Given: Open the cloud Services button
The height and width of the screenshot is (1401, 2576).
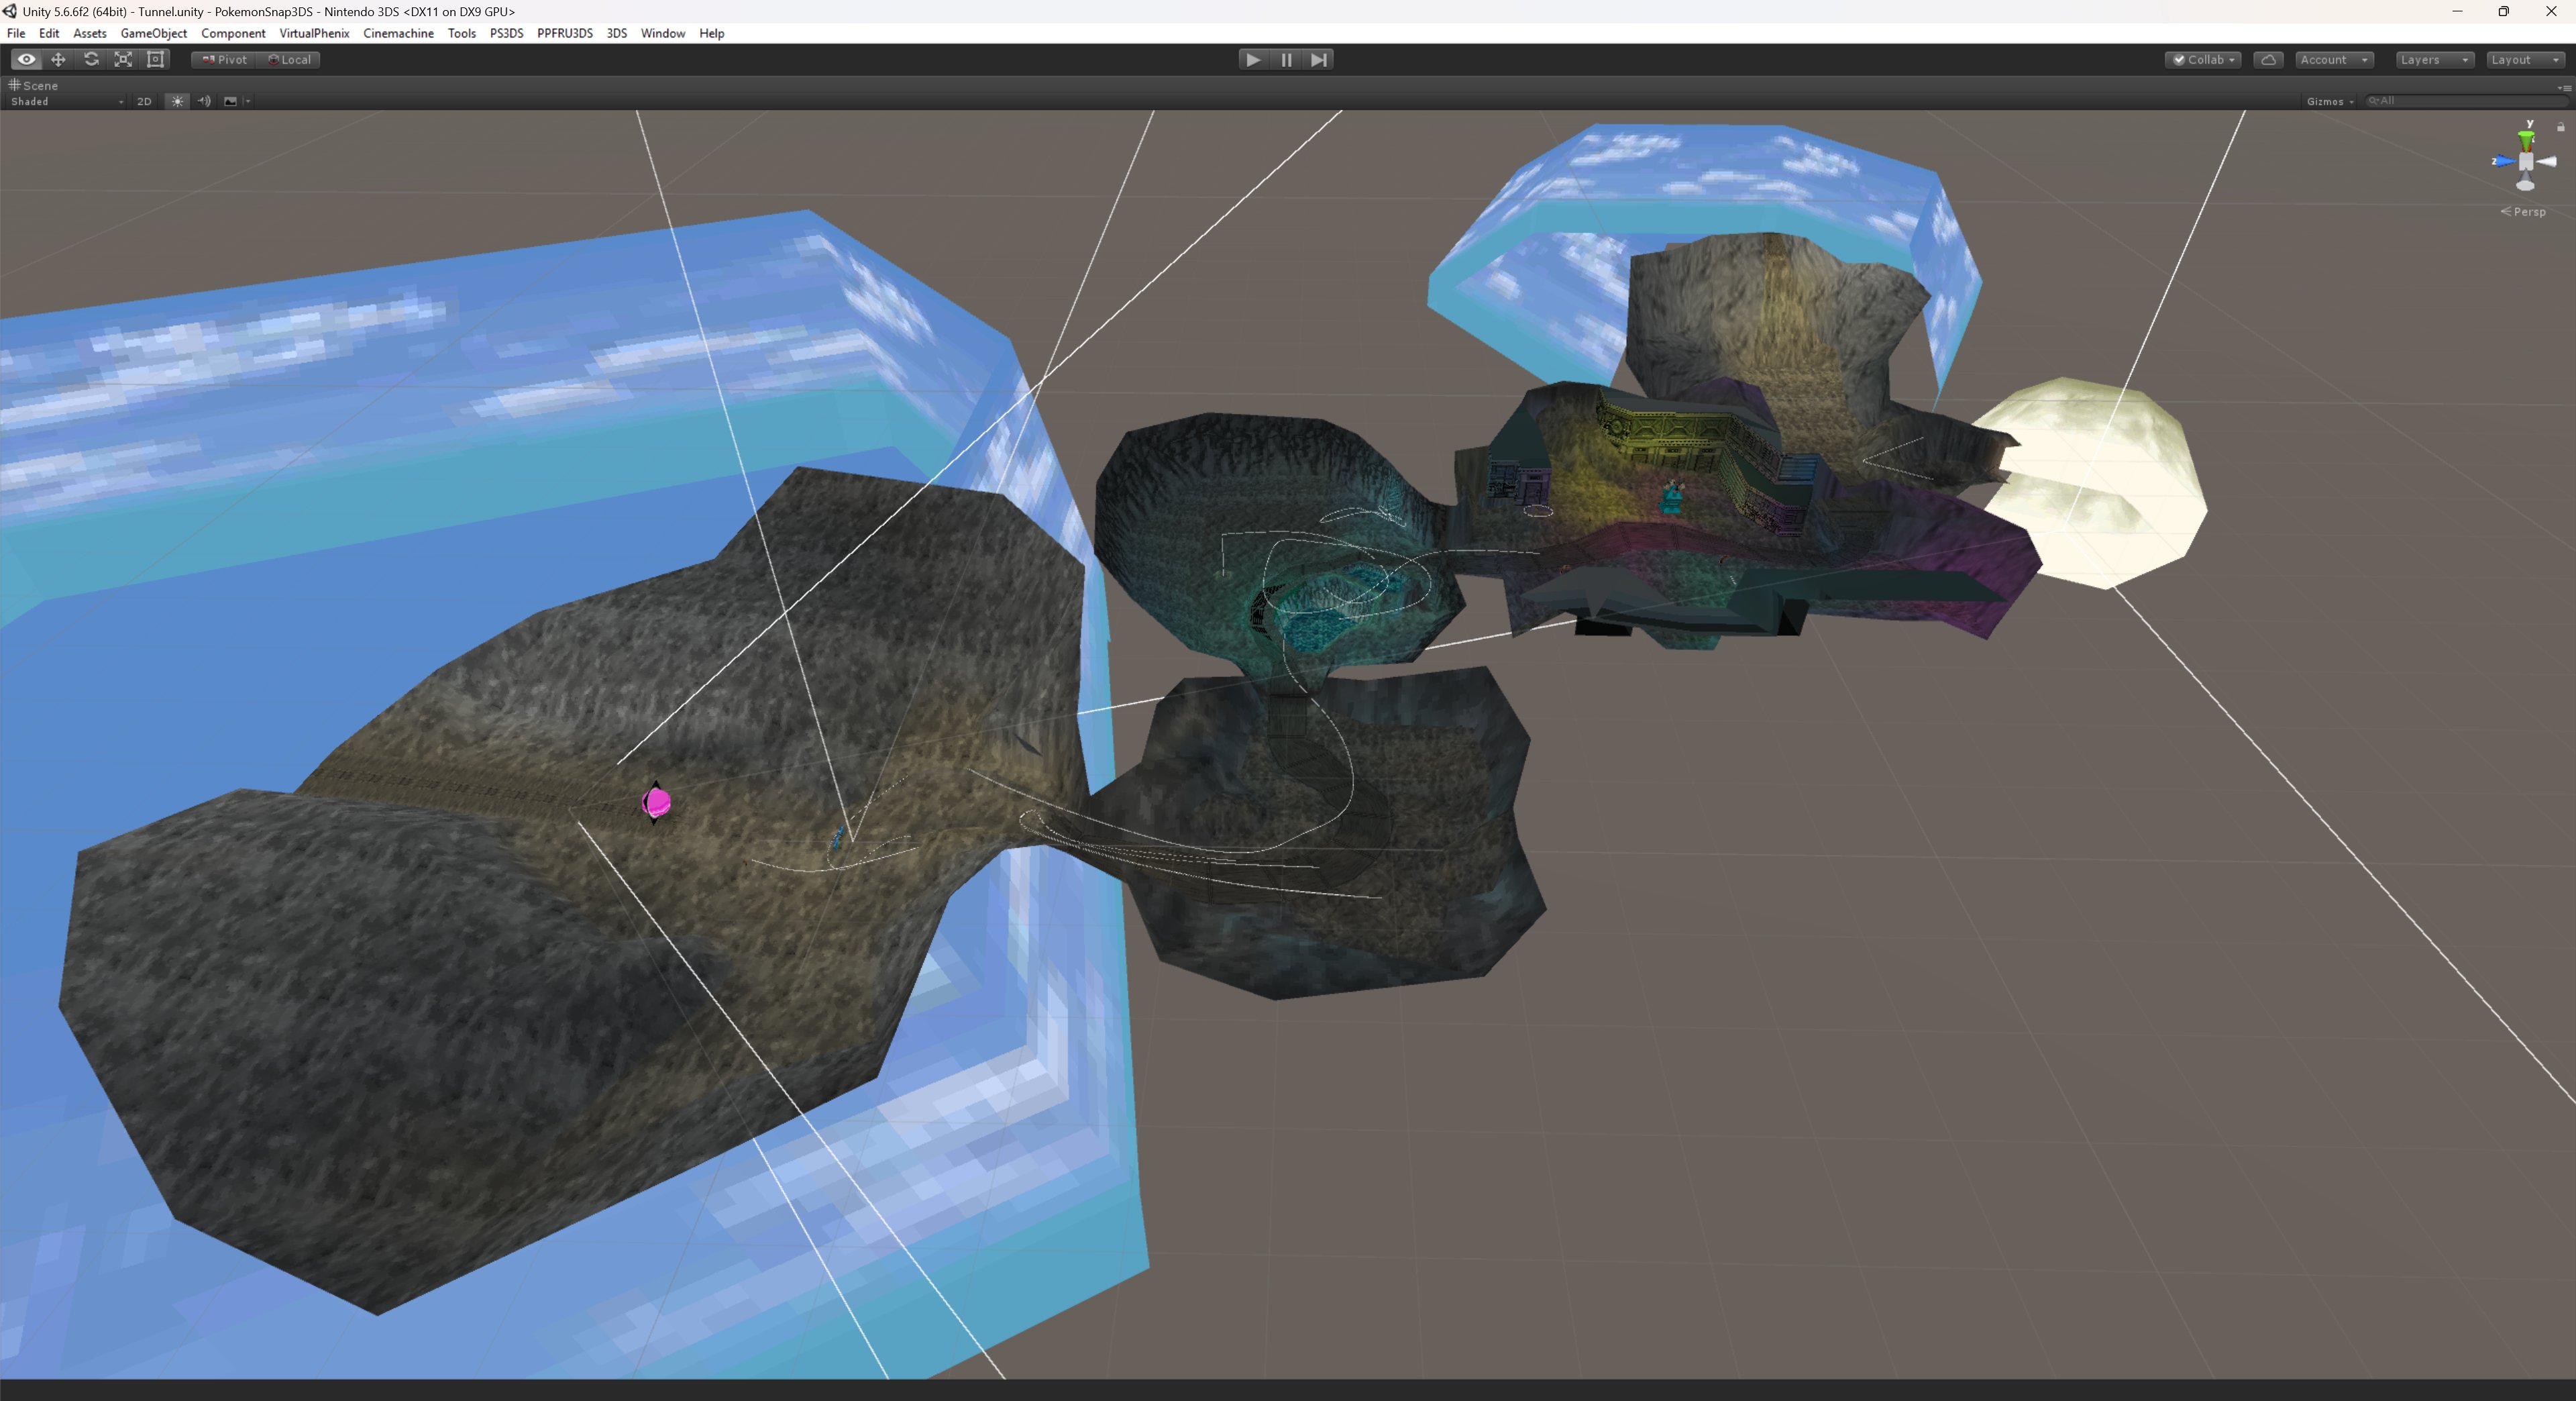Looking at the screenshot, I should coord(2268,60).
